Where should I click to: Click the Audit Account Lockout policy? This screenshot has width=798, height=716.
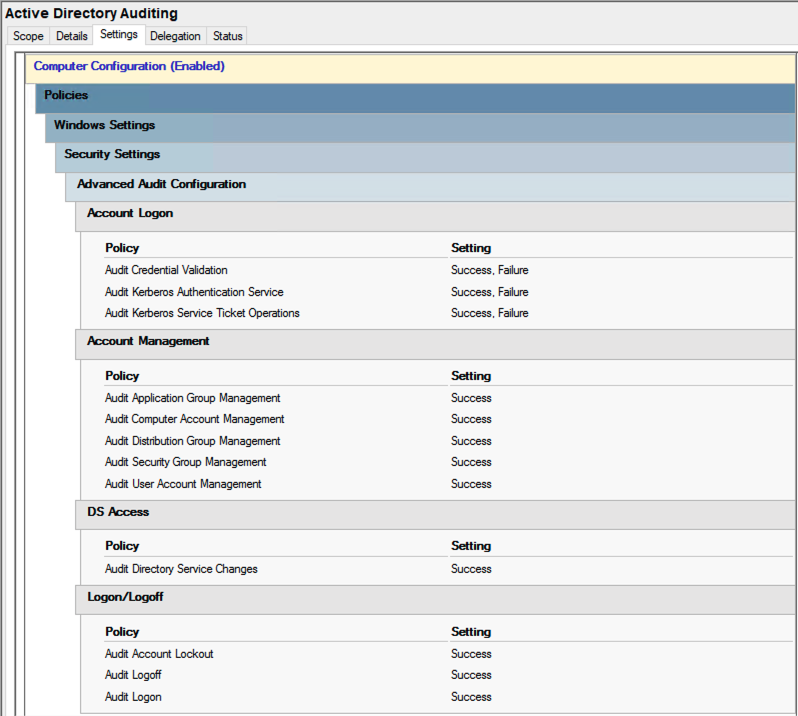(x=159, y=654)
